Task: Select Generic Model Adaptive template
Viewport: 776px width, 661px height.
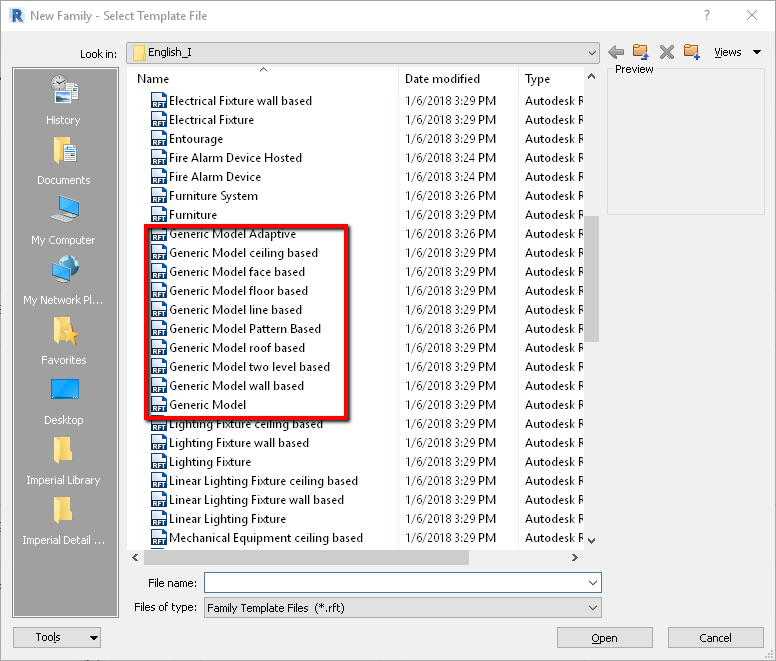Action: (x=232, y=234)
